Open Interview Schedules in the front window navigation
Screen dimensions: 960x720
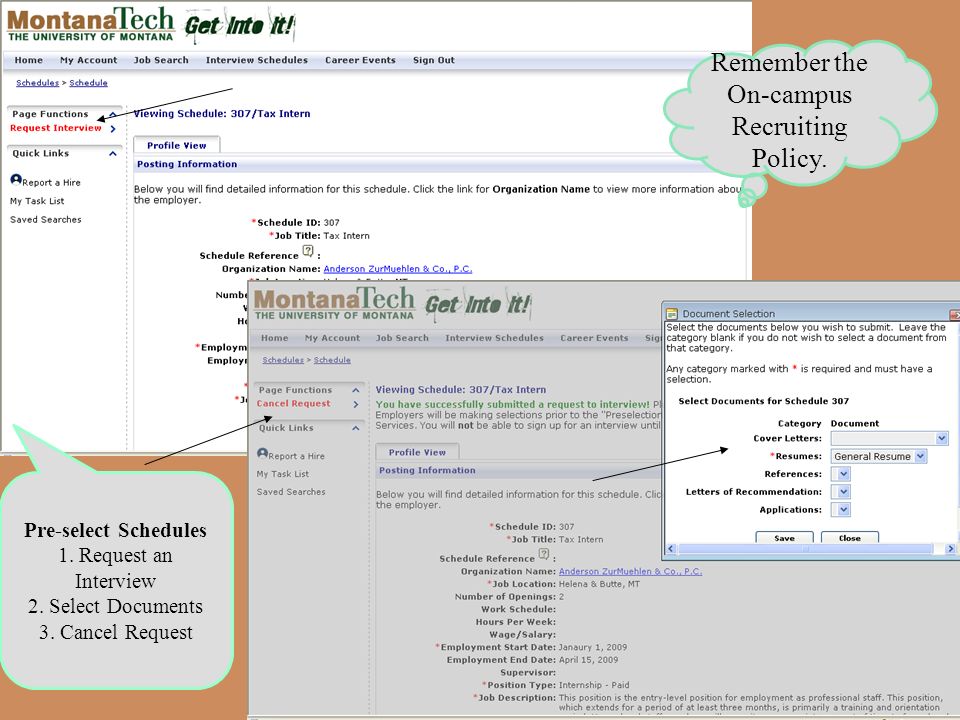(x=494, y=338)
